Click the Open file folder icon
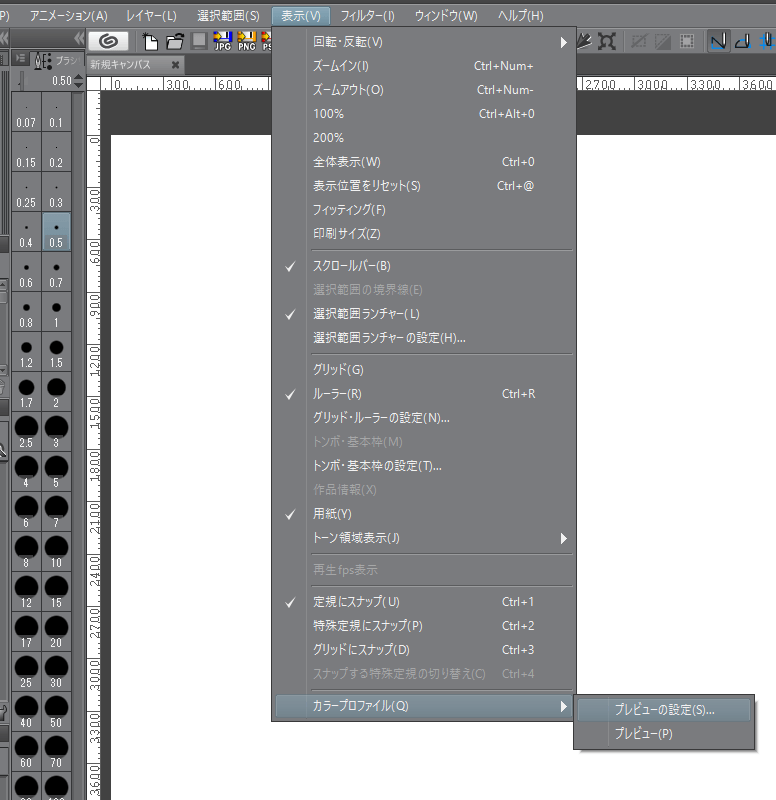The height and width of the screenshot is (800, 776). click(175, 41)
